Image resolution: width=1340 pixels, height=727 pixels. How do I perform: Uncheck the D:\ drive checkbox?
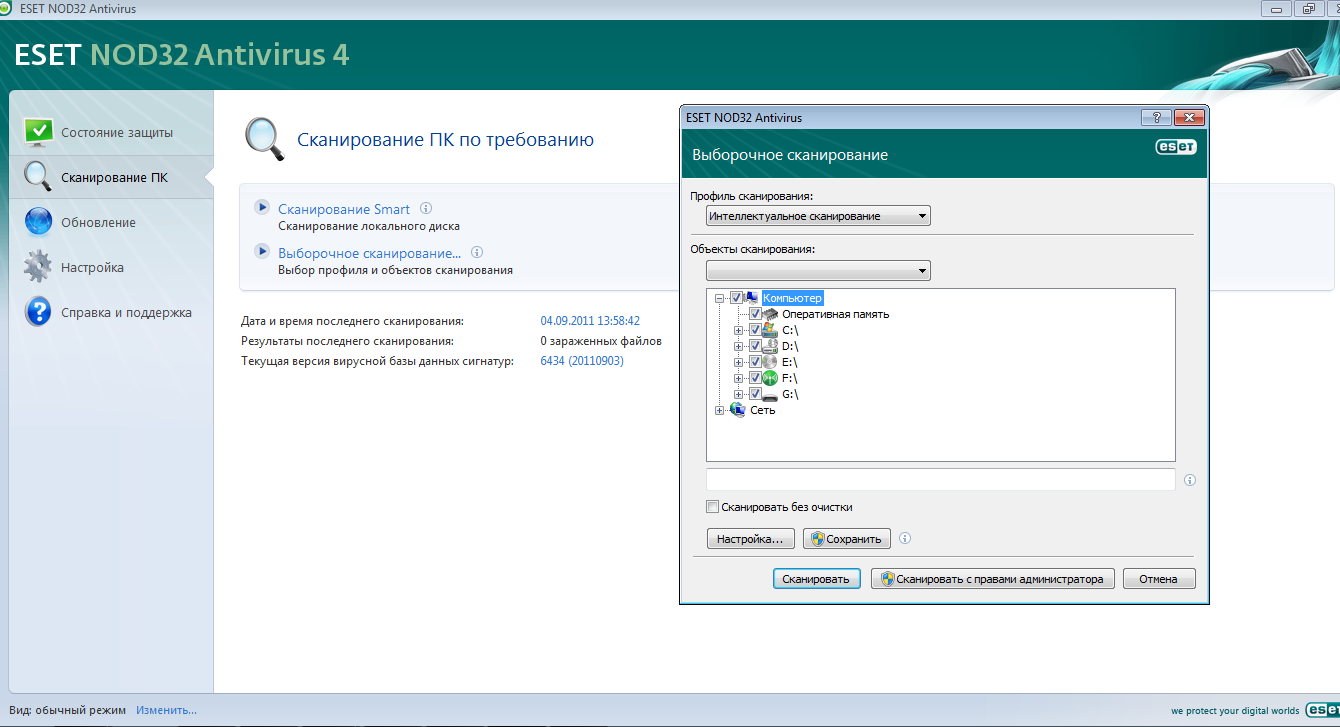(755, 346)
